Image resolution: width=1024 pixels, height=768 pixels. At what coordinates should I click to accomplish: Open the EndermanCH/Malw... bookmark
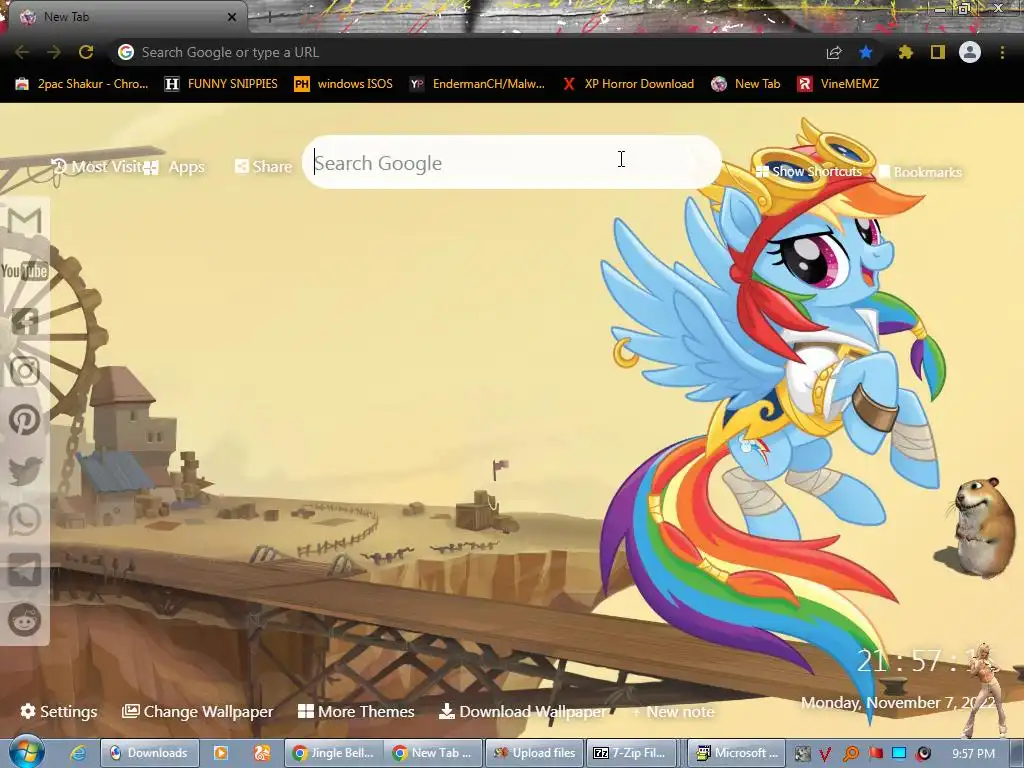coord(477,84)
